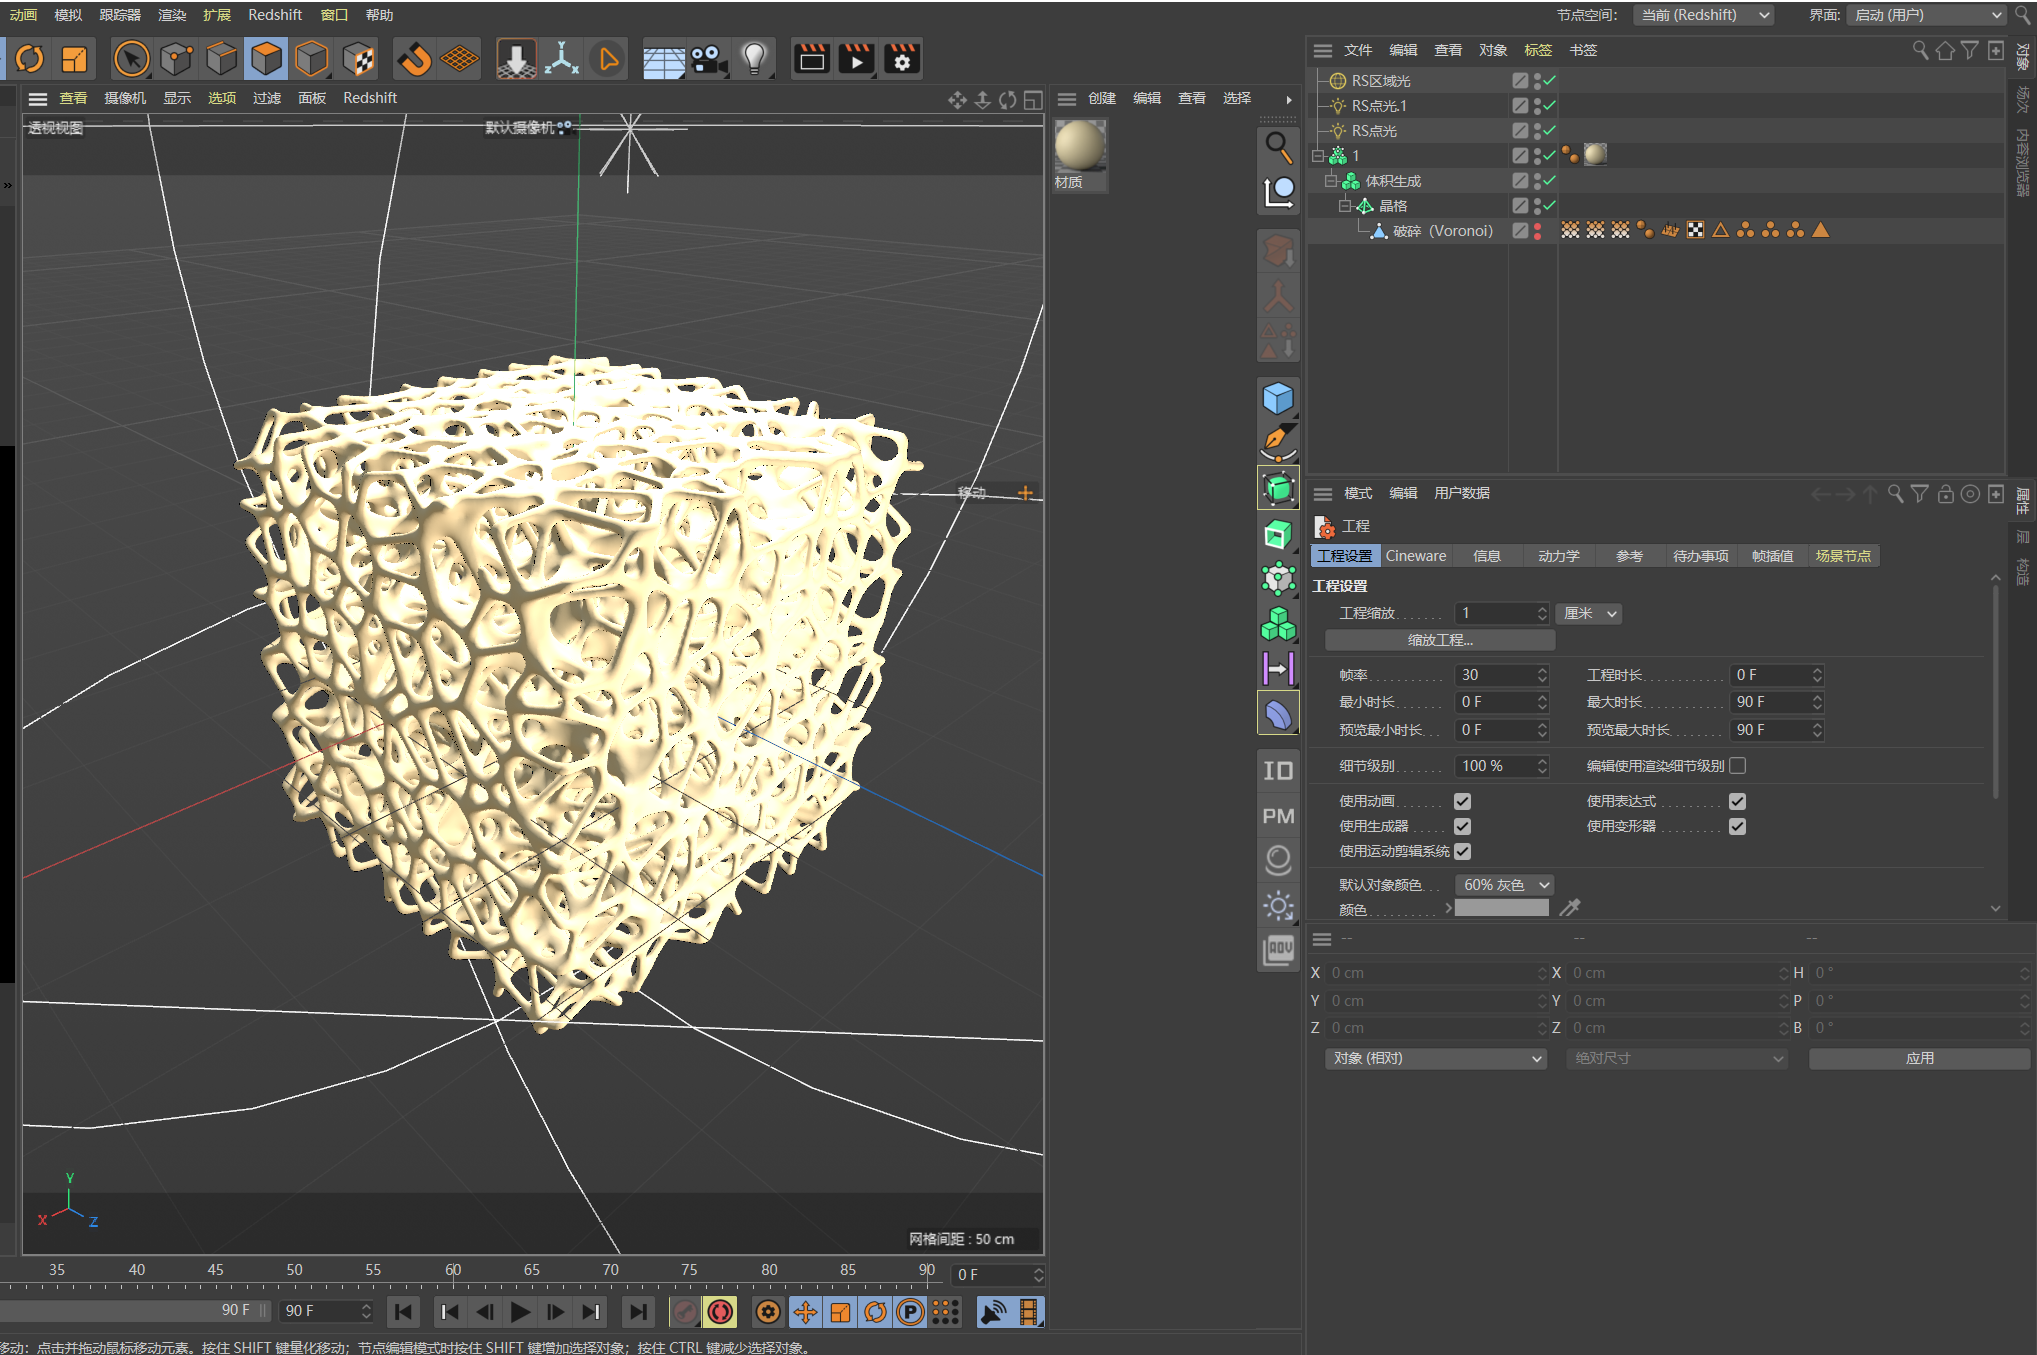Click the blue deformer capsule icon
Image resolution: width=2037 pixels, height=1355 pixels.
pos(1278,714)
